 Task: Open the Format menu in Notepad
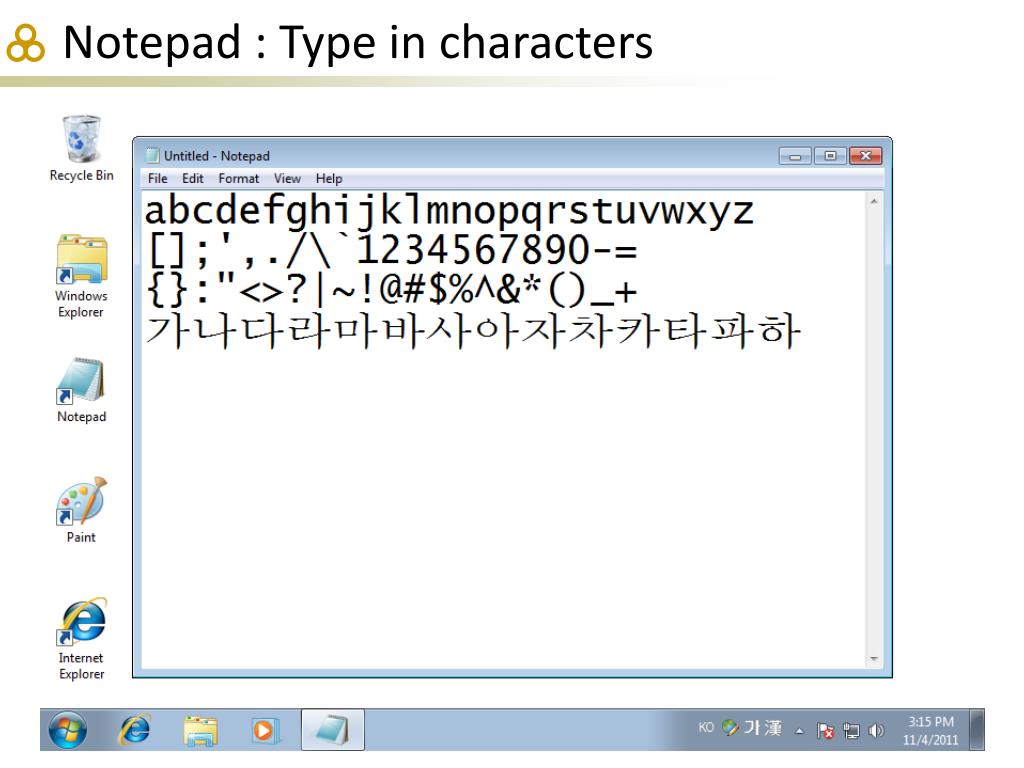coord(238,178)
